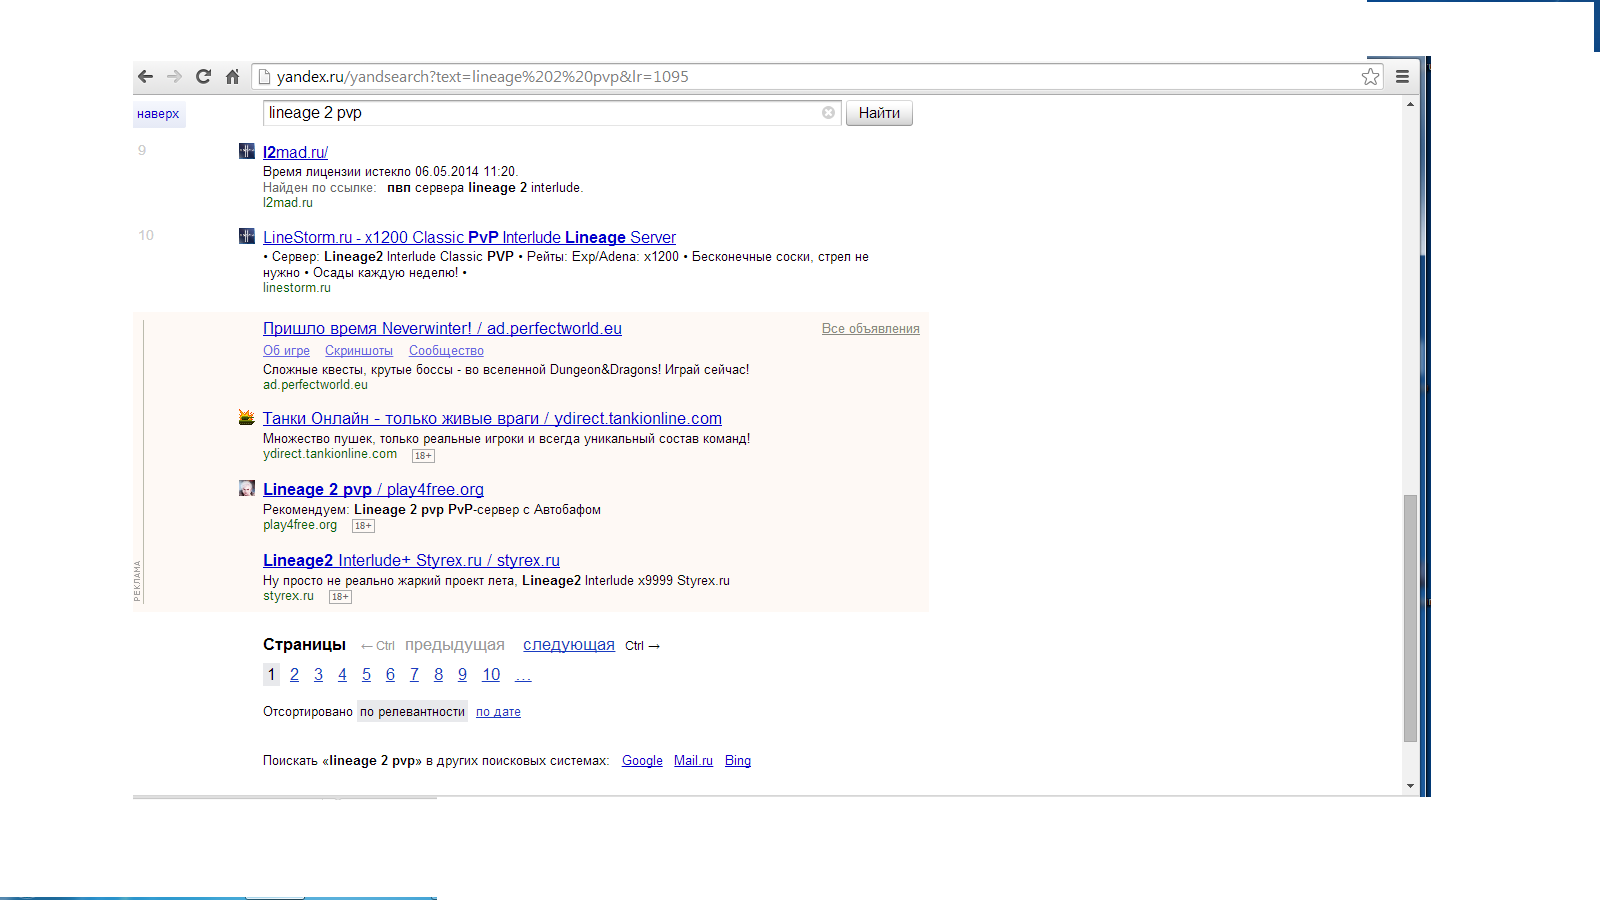This screenshot has width=1600, height=900.
Task: Click the LineStorm.ru favicon
Action: click(247, 236)
